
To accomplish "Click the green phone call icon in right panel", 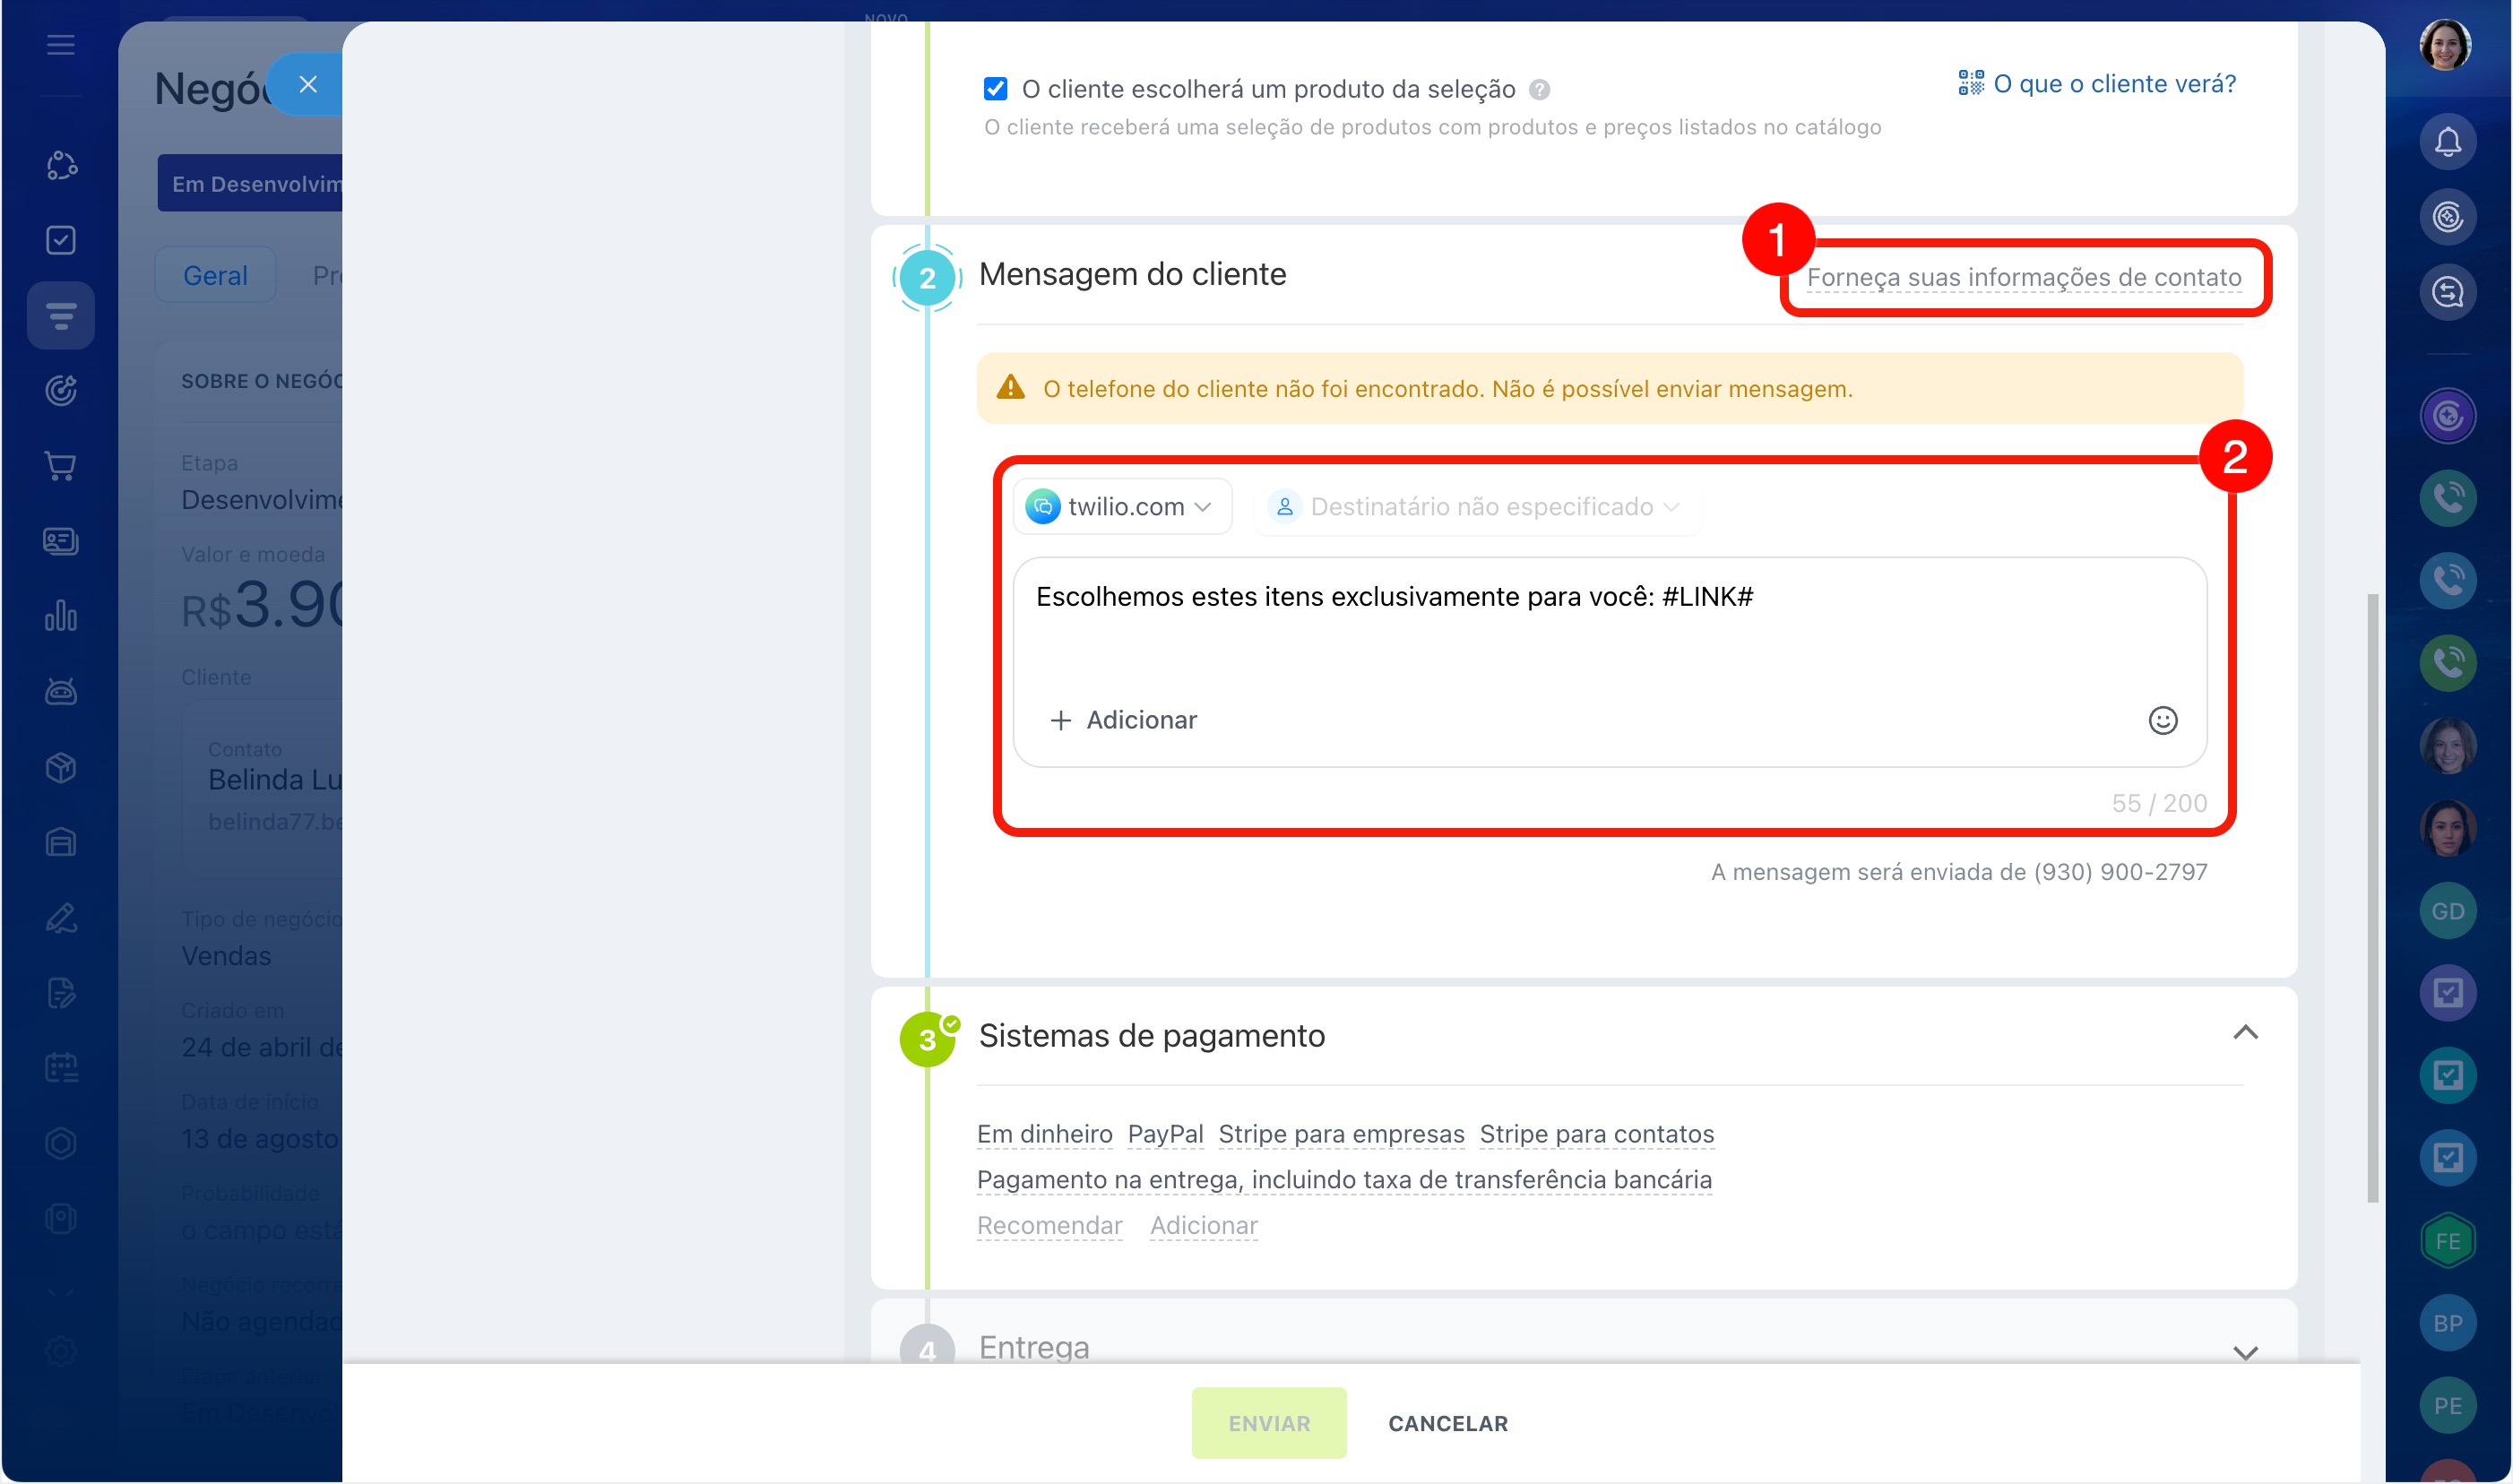I will click(2446, 662).
